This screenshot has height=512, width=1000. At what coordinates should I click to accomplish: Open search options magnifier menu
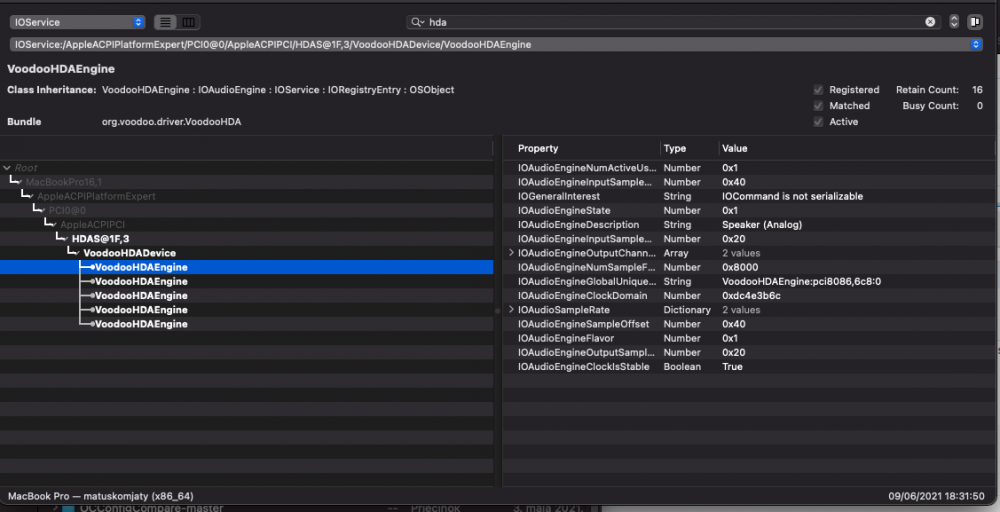point(418,22)
